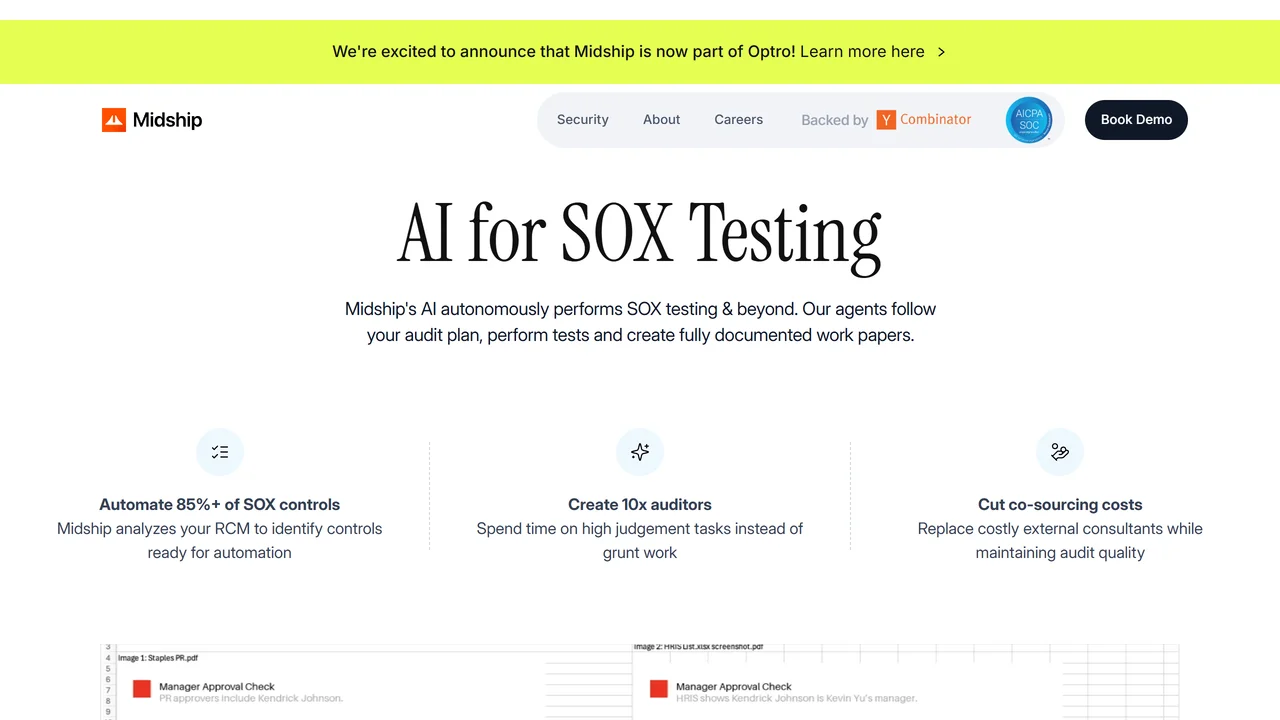Image resolution: width=1280 pixels, height=720 pixels.
Task: Click the red square beside HRIS approval check
Action: coord(659,689)
